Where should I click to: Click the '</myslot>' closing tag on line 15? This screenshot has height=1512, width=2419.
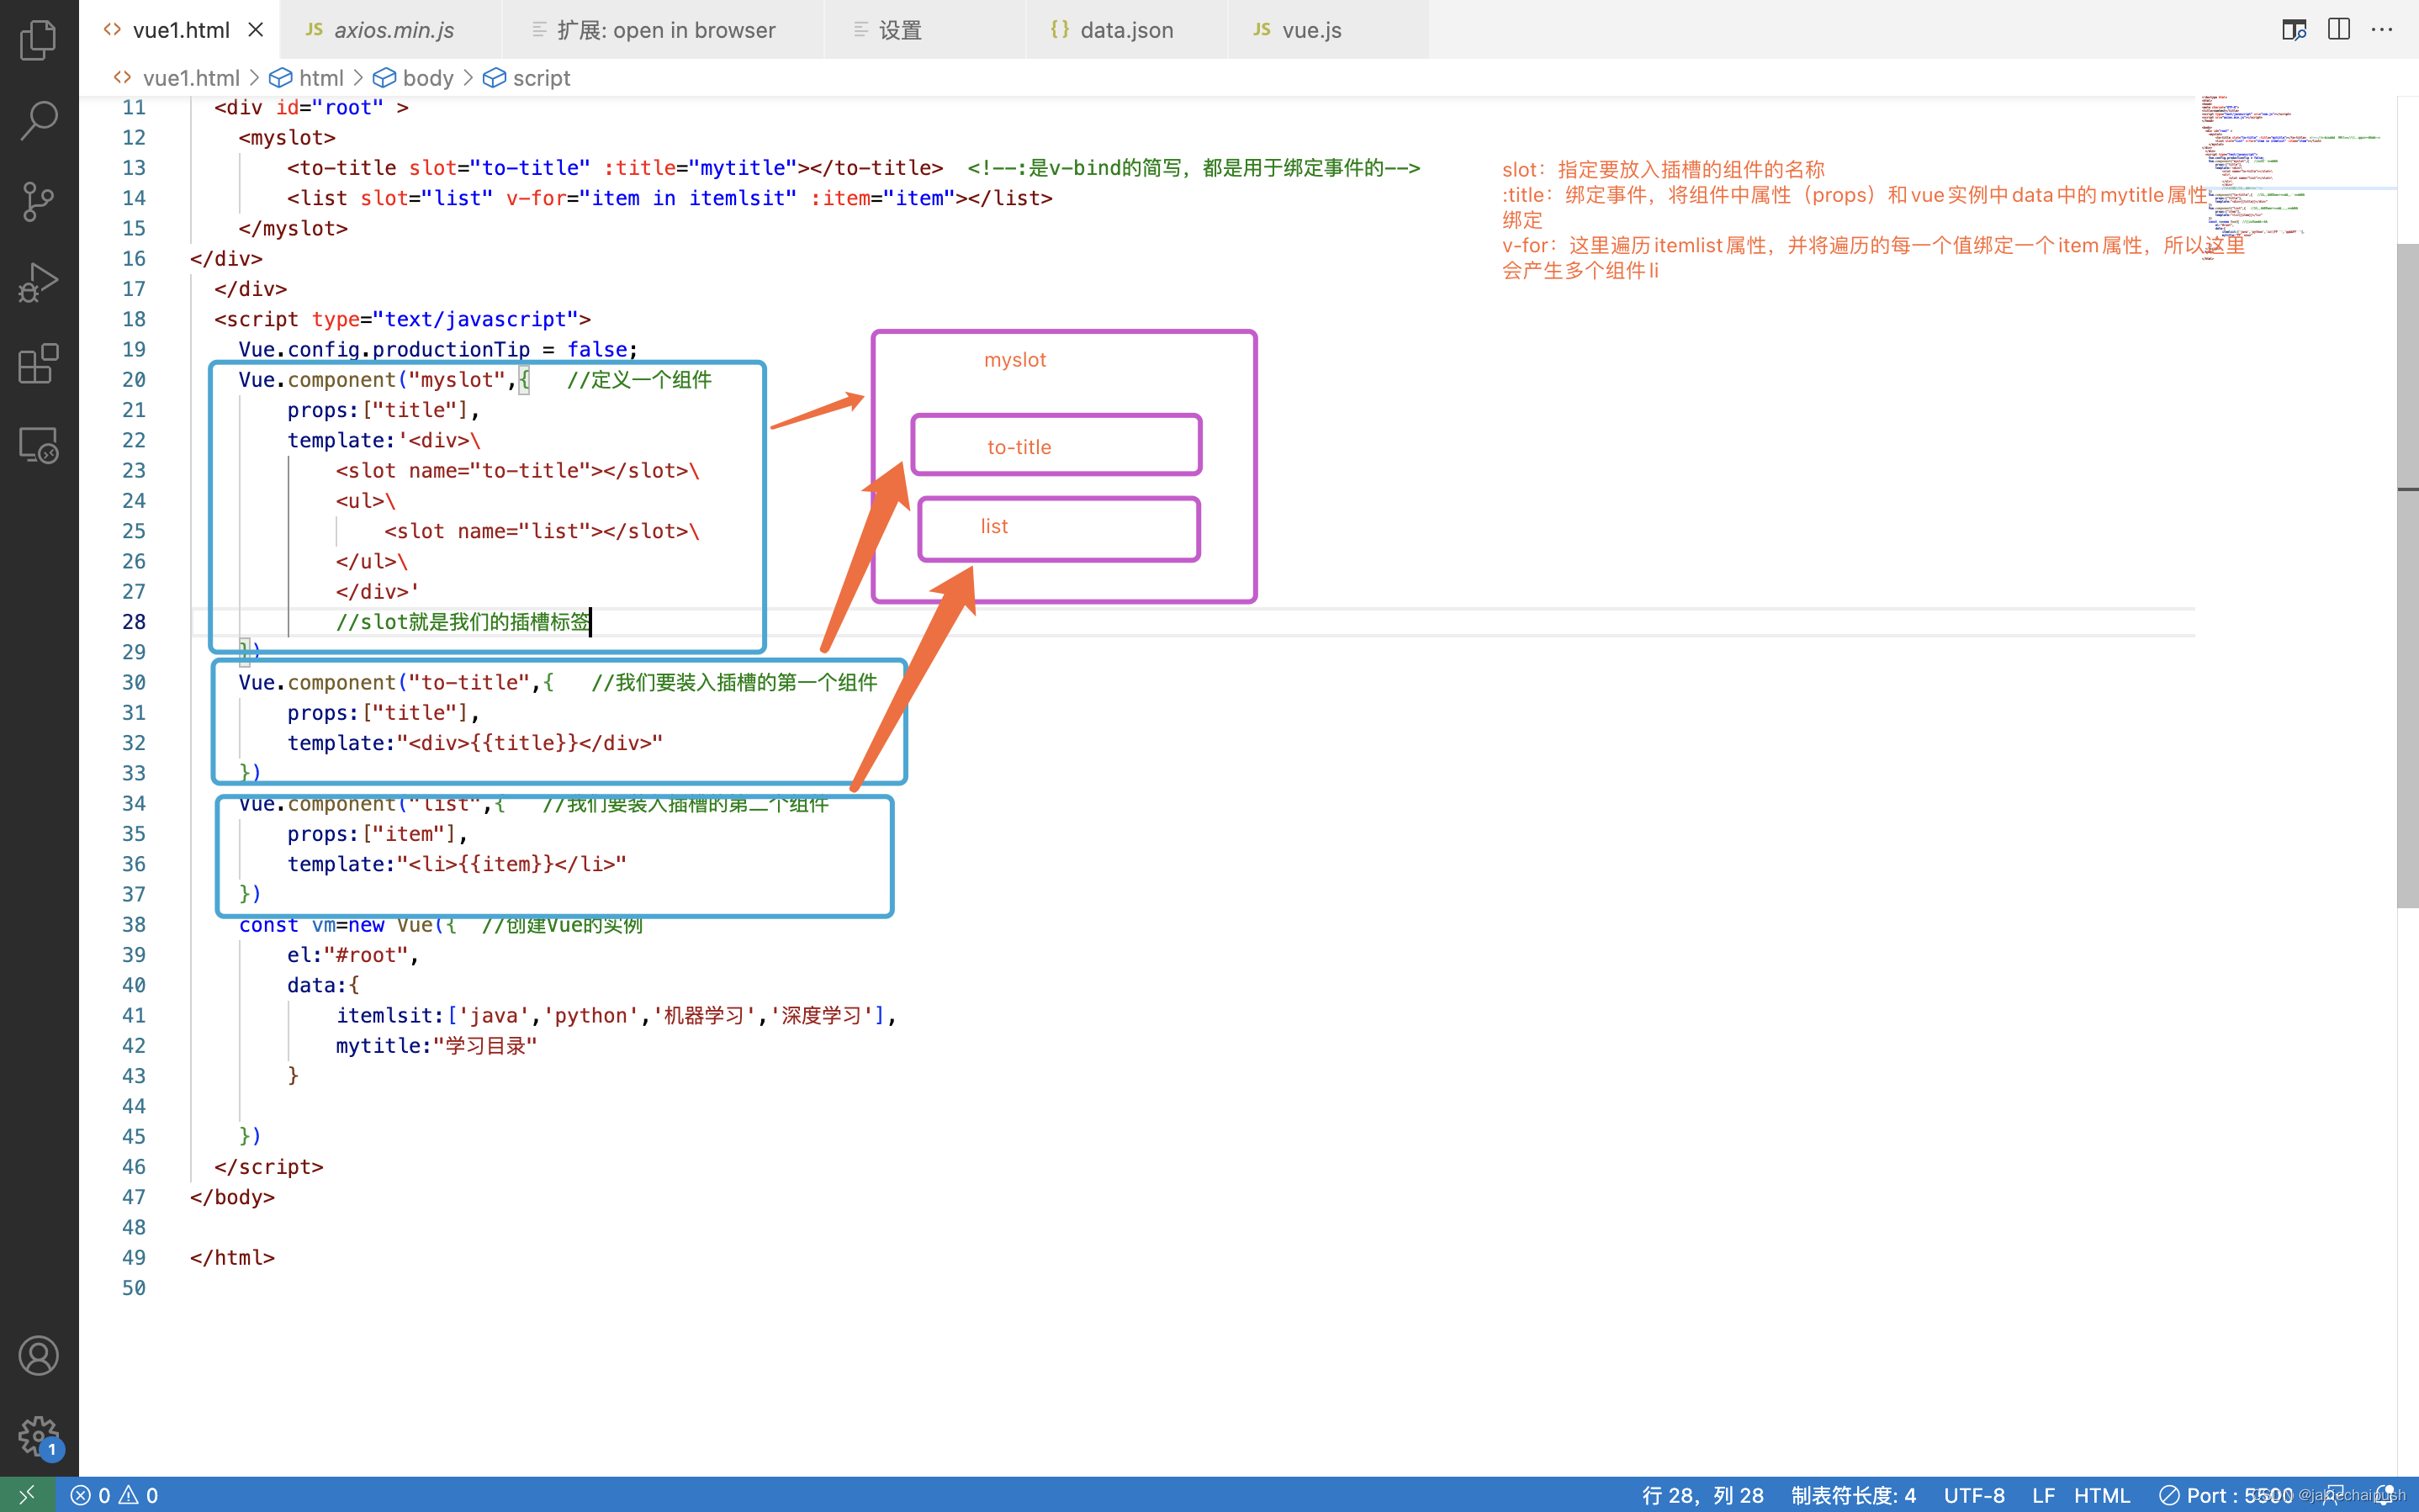point(293,228)
